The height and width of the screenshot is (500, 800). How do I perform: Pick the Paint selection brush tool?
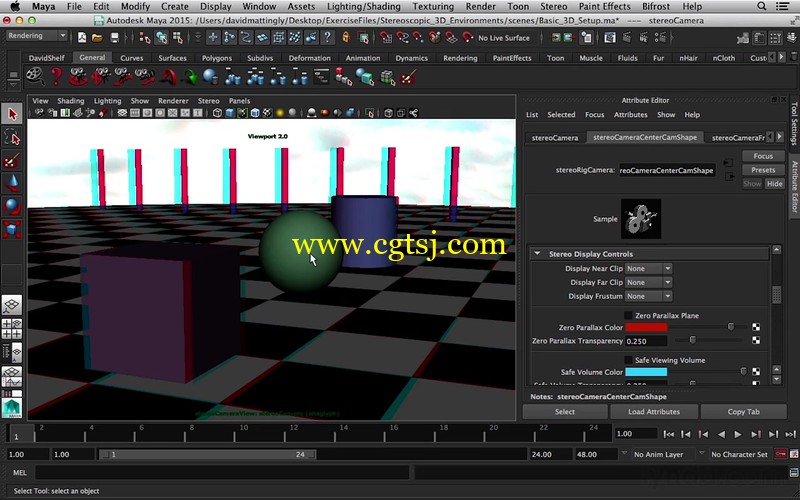(x=12, y=161)
